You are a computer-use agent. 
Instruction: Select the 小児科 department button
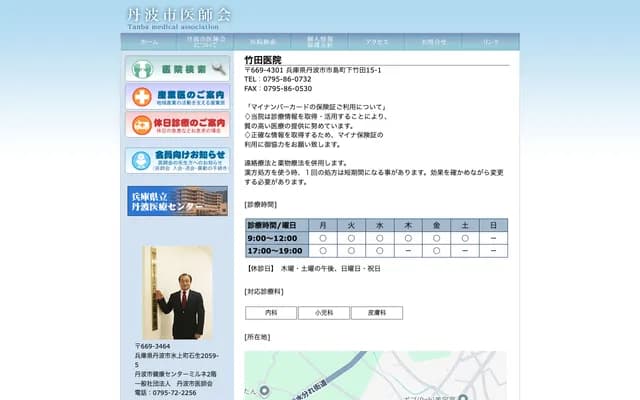(x=324, y=313)
